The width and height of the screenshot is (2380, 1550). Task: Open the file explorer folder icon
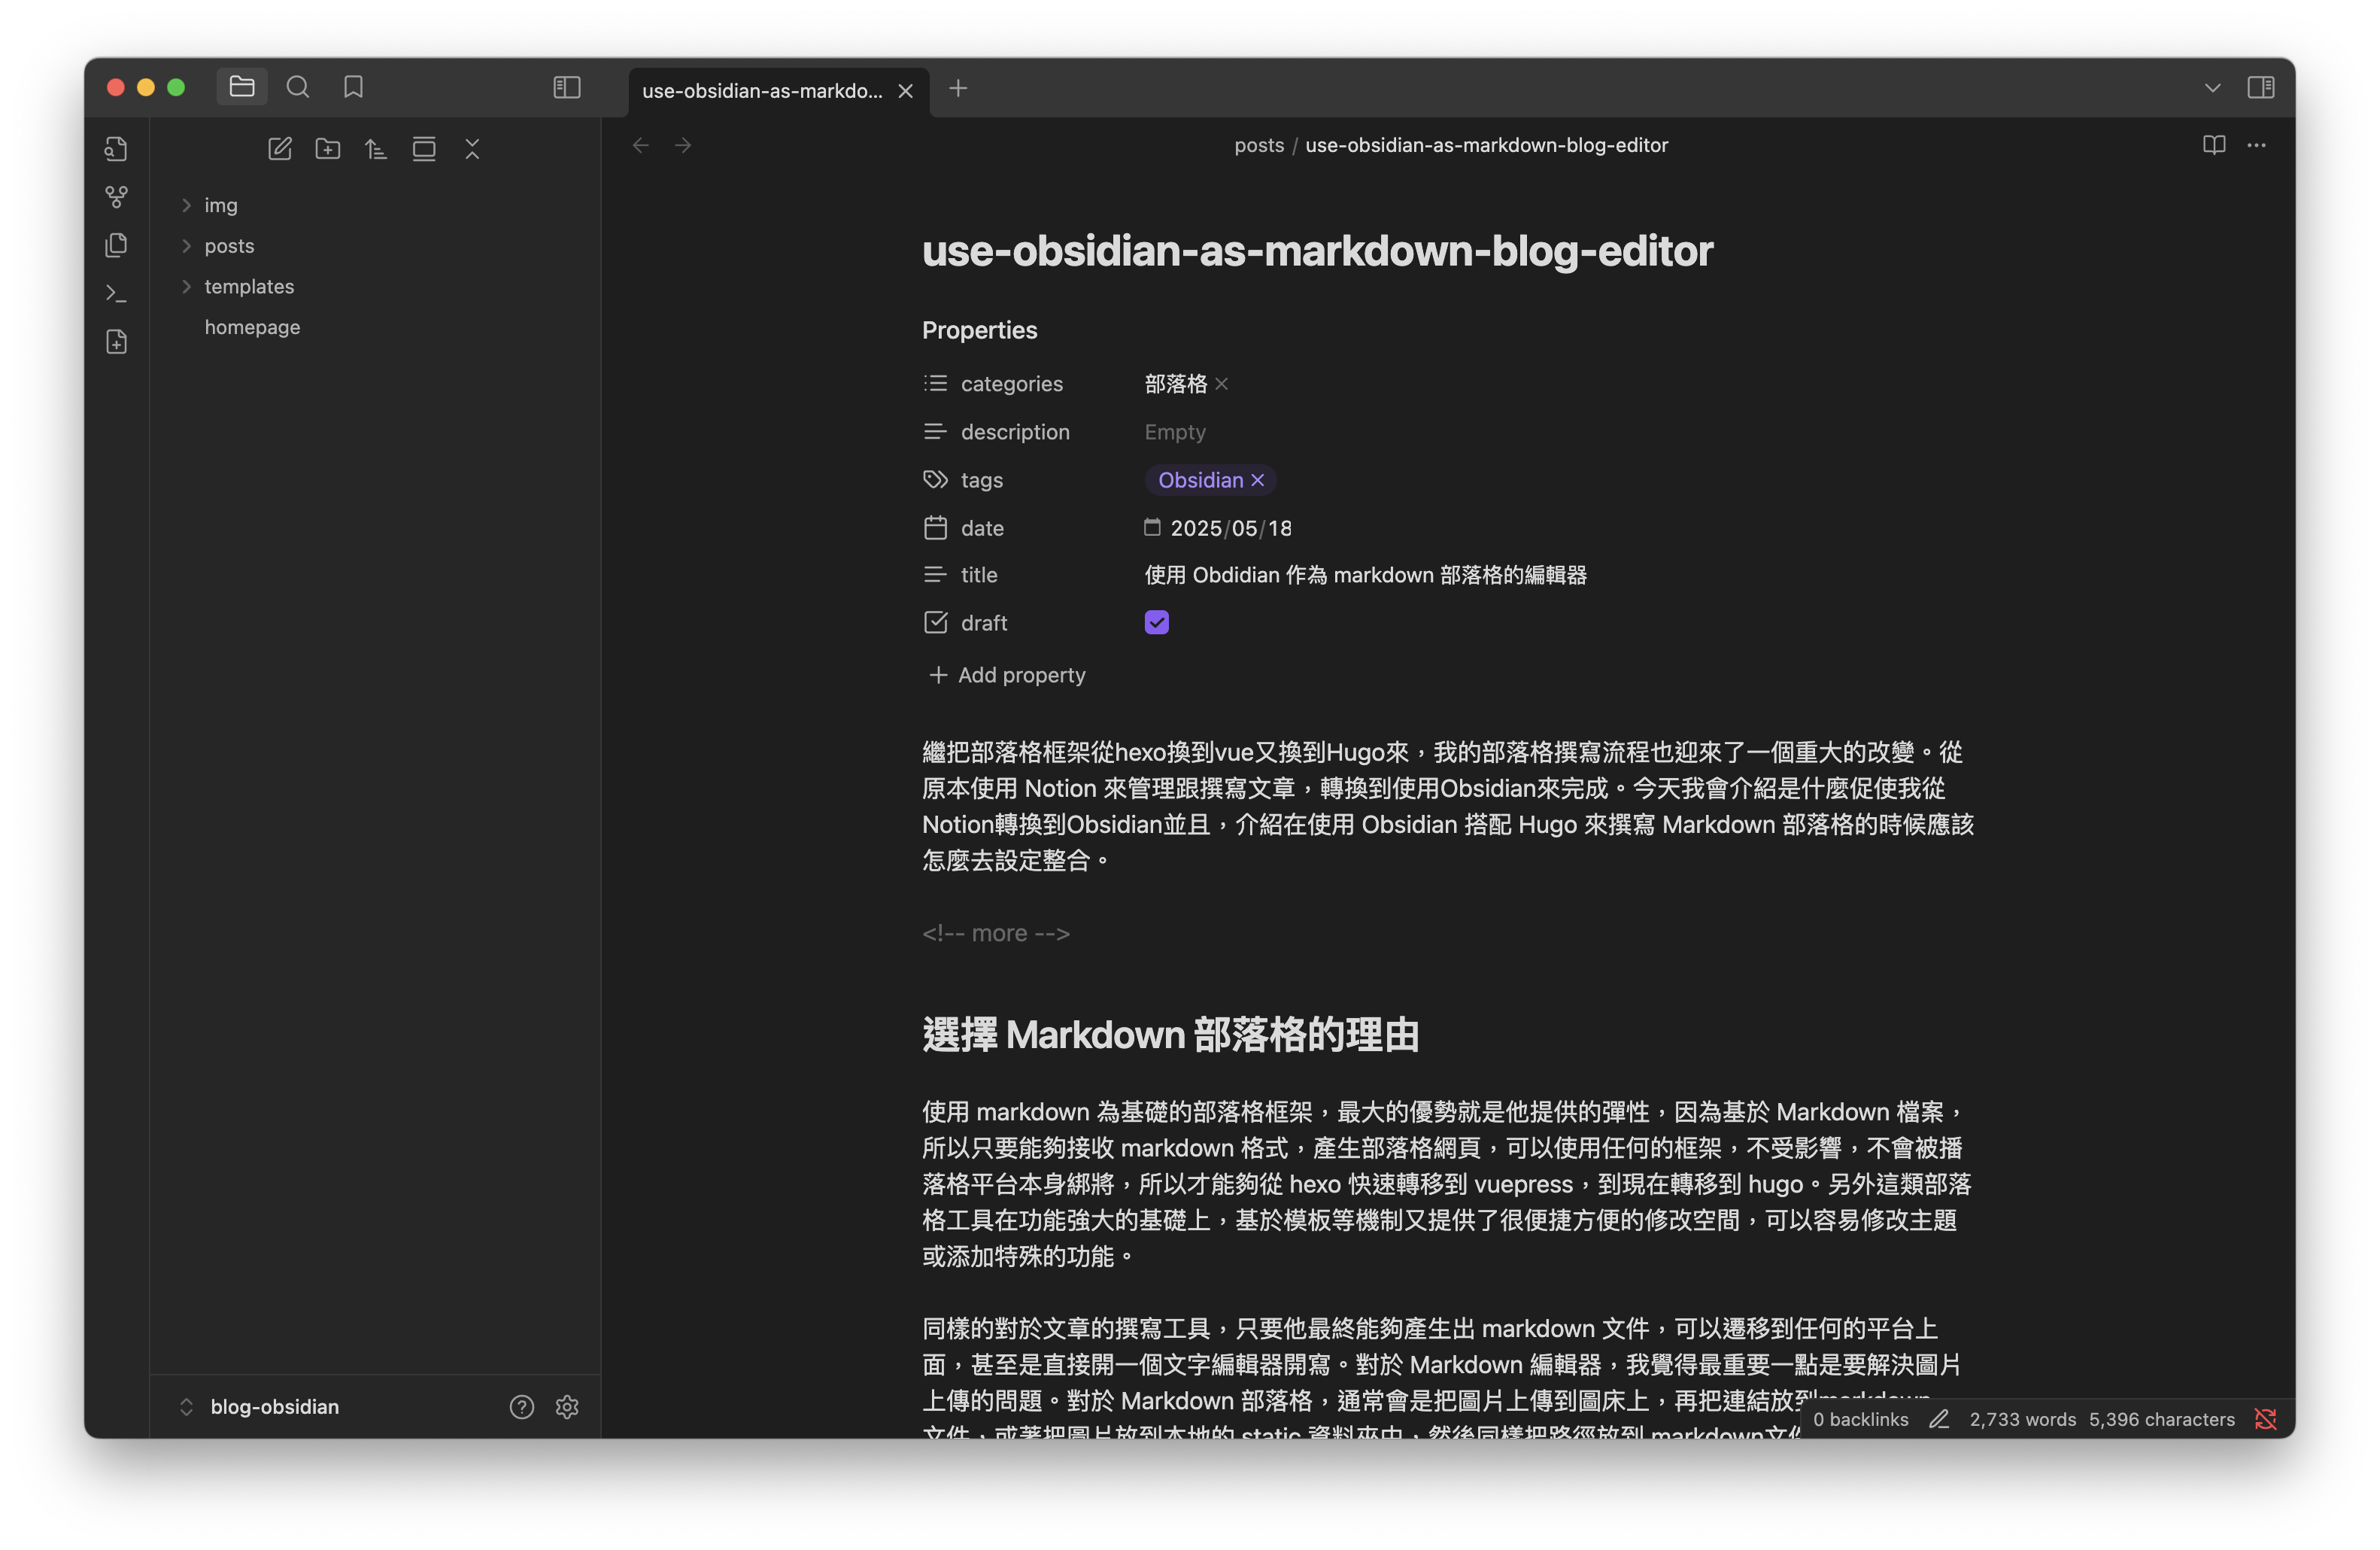[242, 87]
